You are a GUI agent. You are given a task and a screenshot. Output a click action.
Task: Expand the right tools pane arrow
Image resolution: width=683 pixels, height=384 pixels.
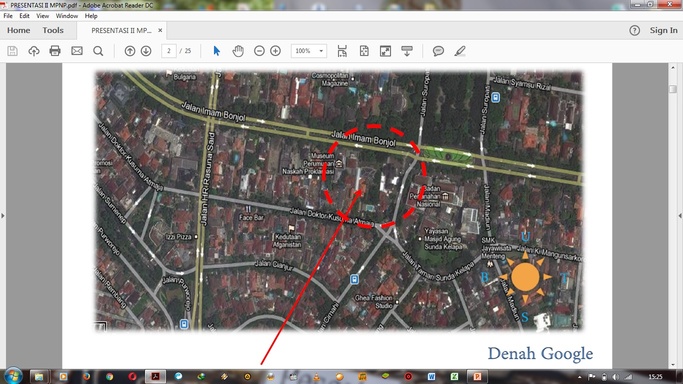pos(680,216)
